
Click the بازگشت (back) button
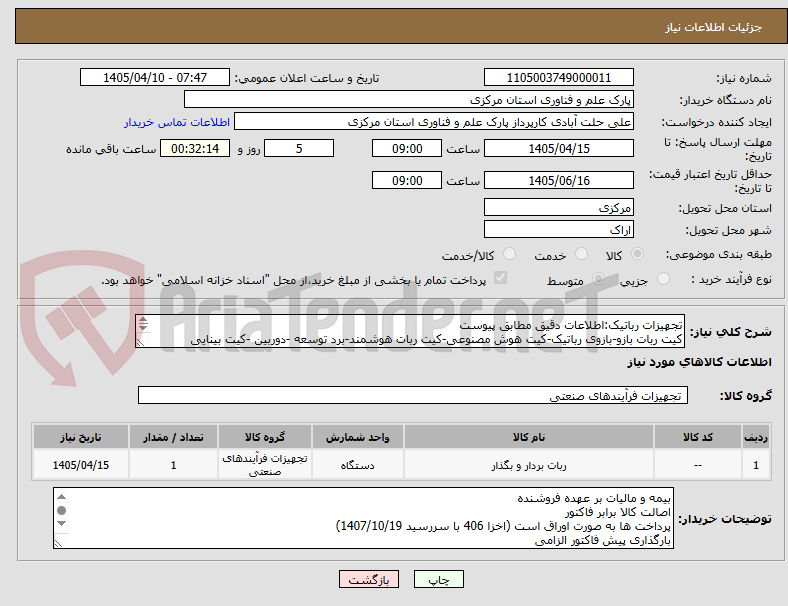tap(369, 579)
